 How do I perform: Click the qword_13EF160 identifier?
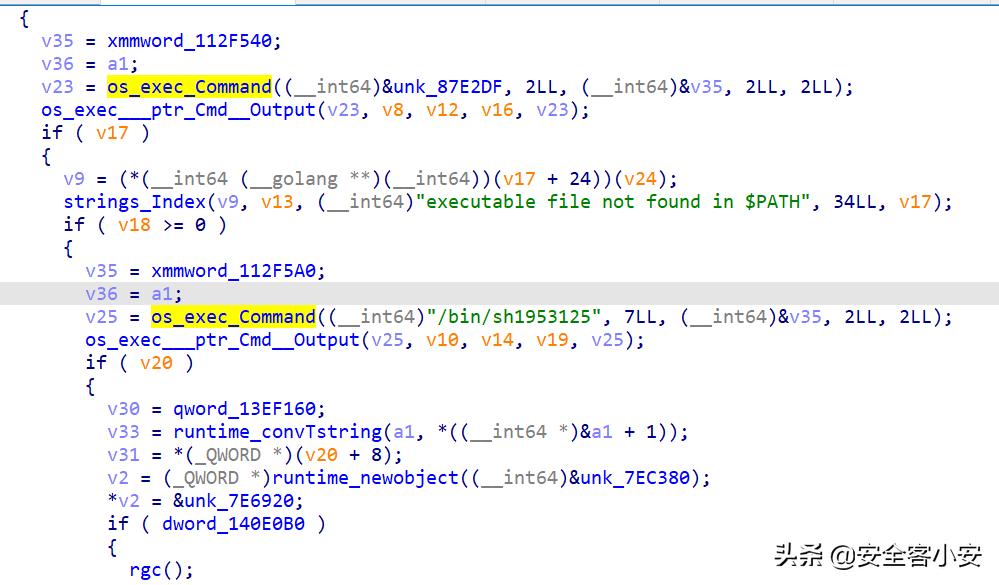tap(244, 408)
